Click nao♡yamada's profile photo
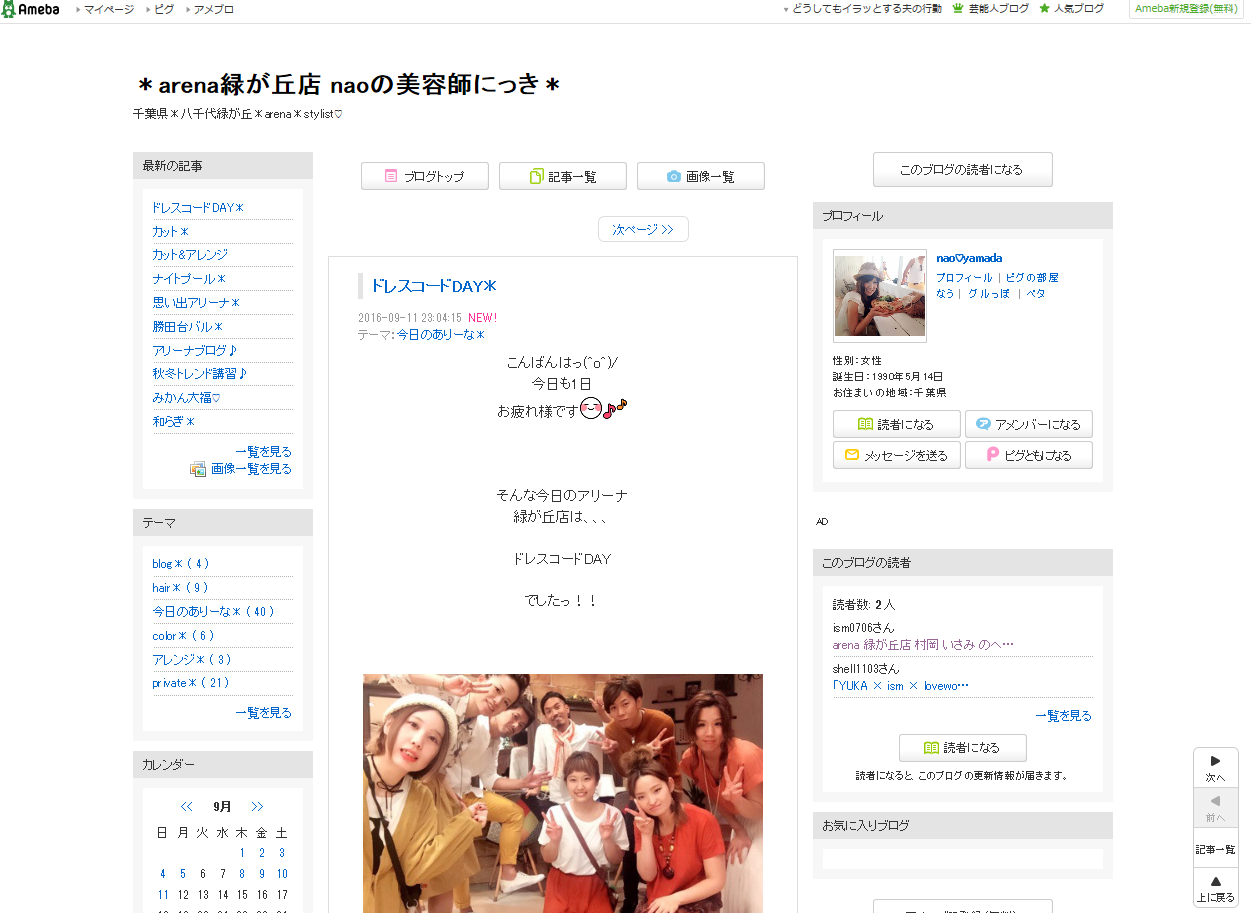 [x=879, y=296]
